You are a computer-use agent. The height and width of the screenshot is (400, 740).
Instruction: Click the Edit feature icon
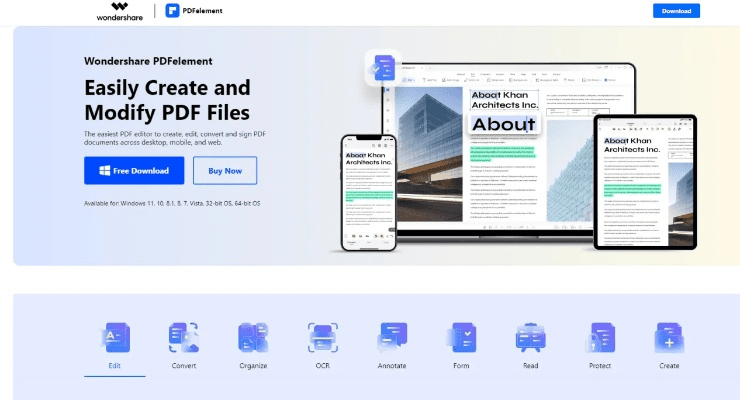pyautogui.click(x=113, y=339)
